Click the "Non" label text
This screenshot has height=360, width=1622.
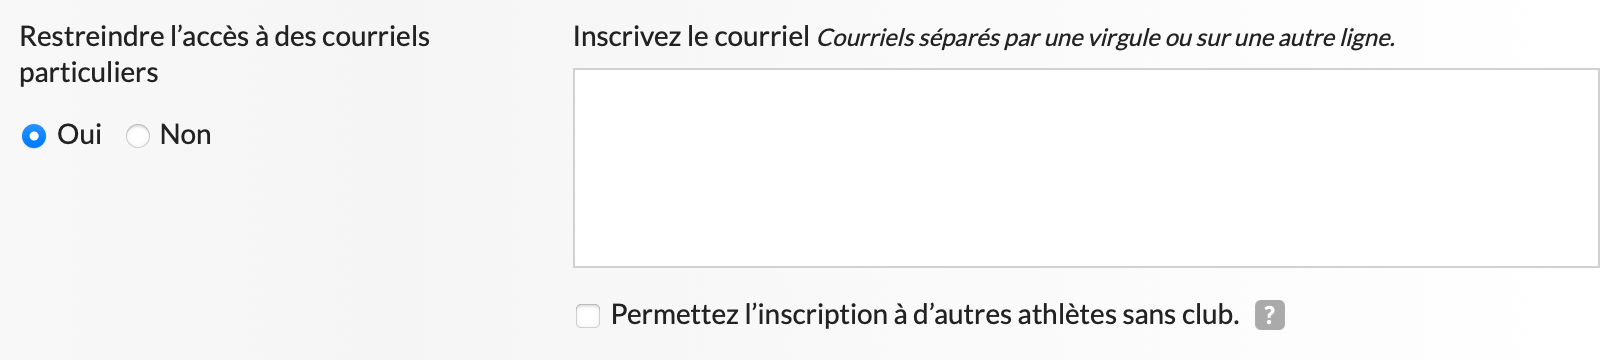185,135
